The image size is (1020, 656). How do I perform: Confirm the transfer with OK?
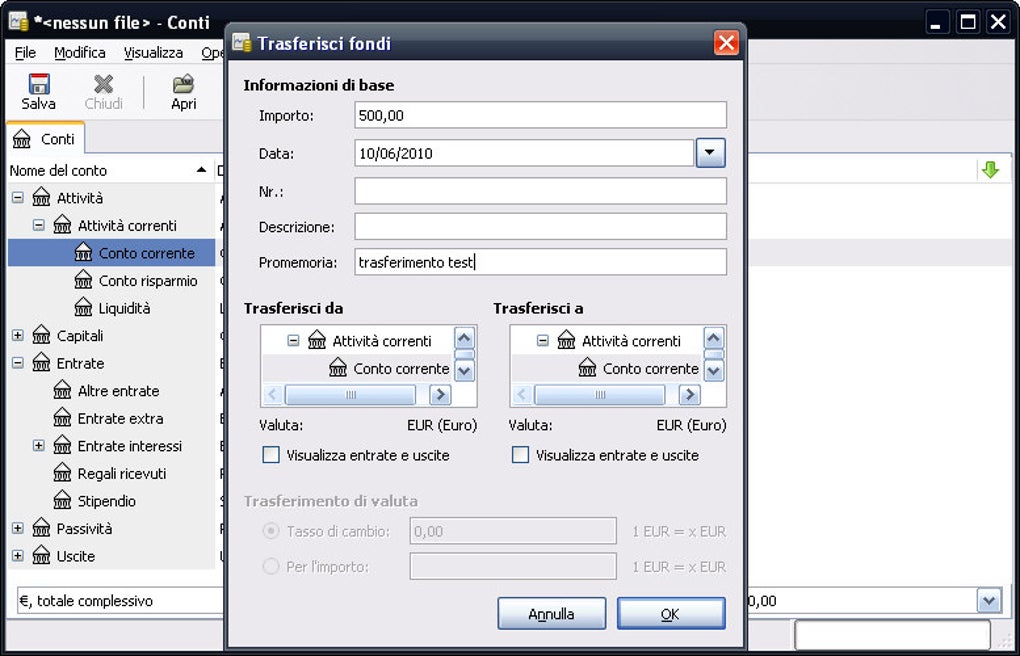point(671,614)
